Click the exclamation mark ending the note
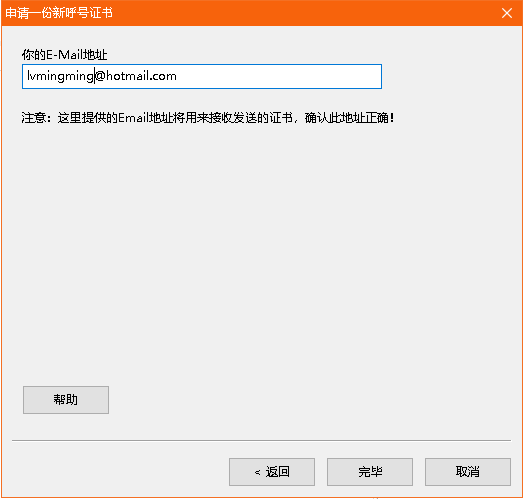524x499 pixels. [392, 118]
